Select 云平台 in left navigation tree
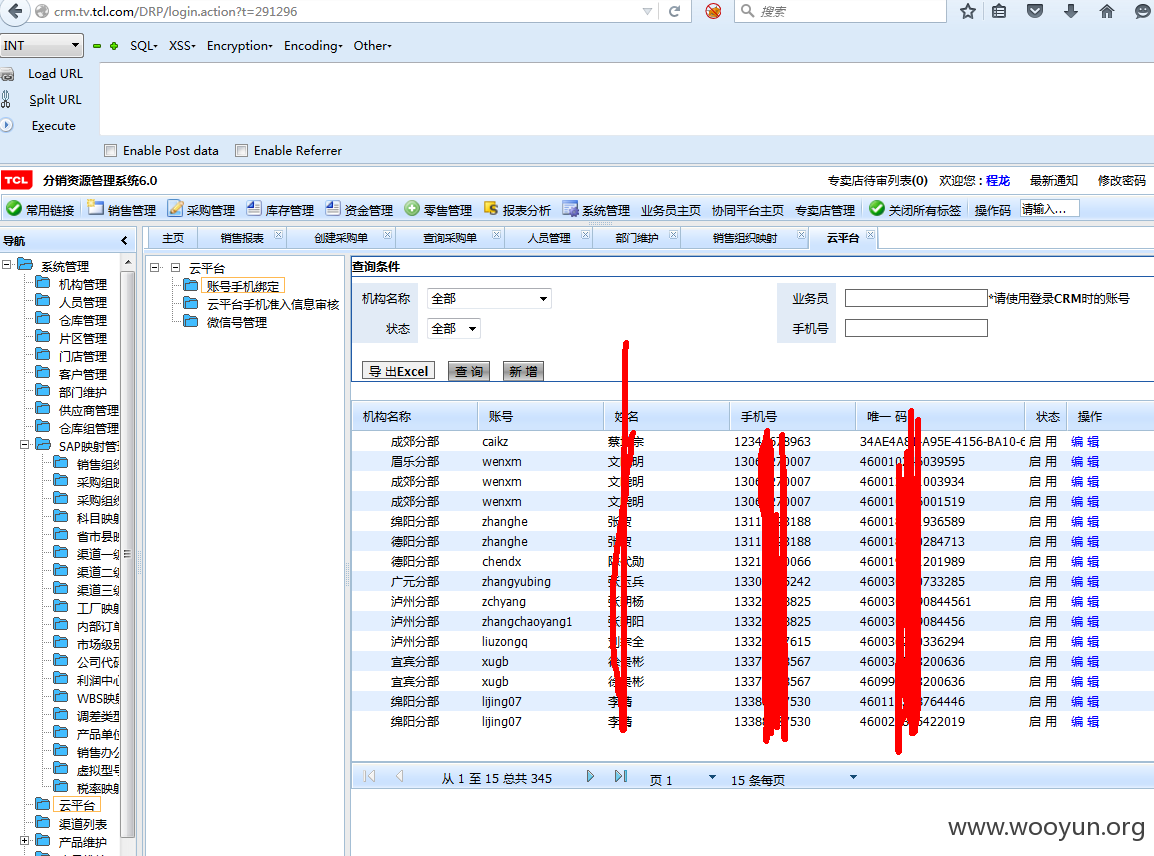The image size is (1154, 856). pos(77,805)
